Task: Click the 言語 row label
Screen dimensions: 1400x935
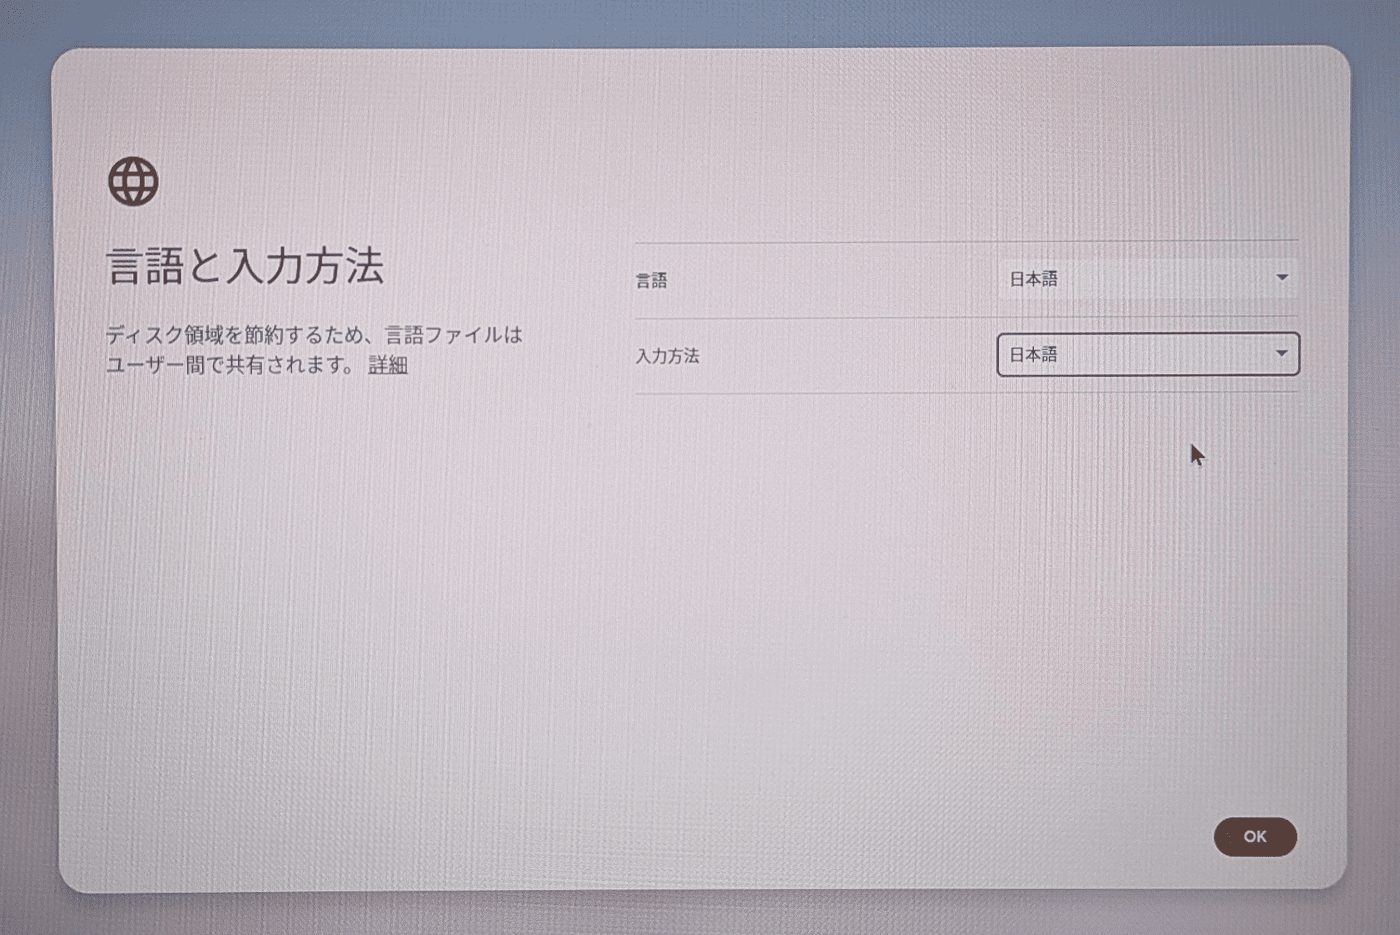Action: [x=651, y=281]
